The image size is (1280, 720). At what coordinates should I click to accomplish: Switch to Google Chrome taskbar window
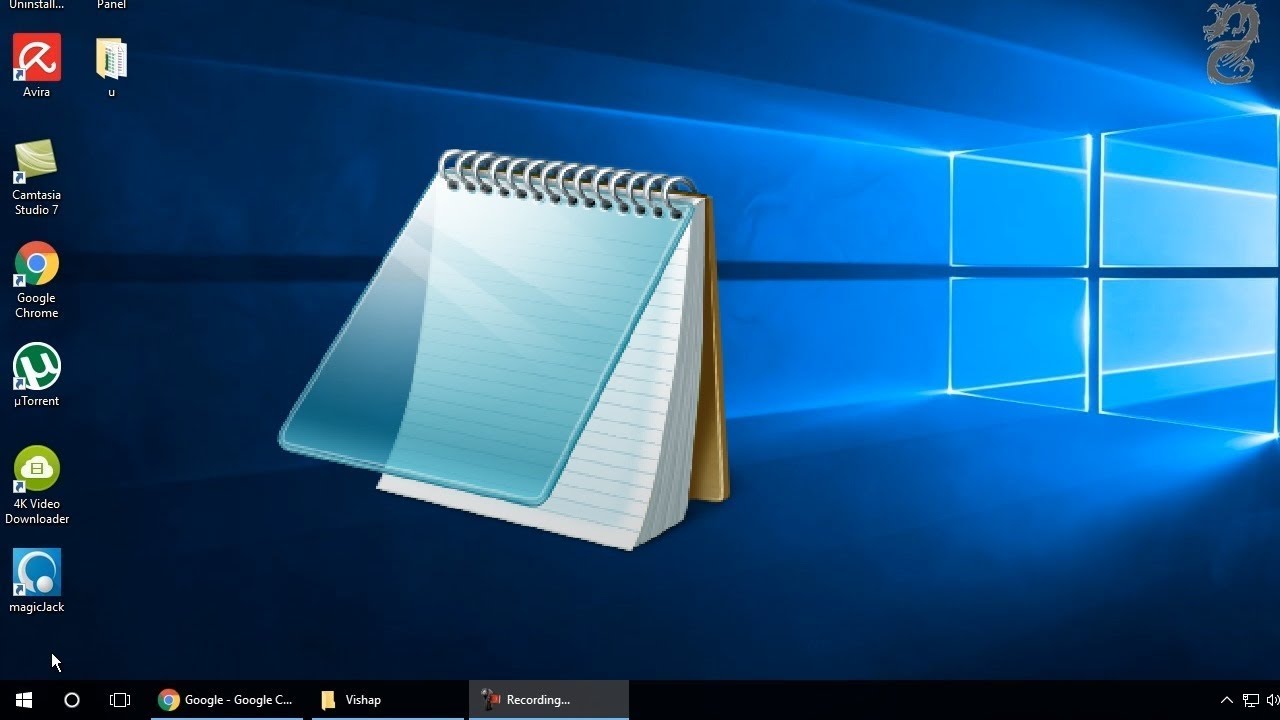pos(227,700)
